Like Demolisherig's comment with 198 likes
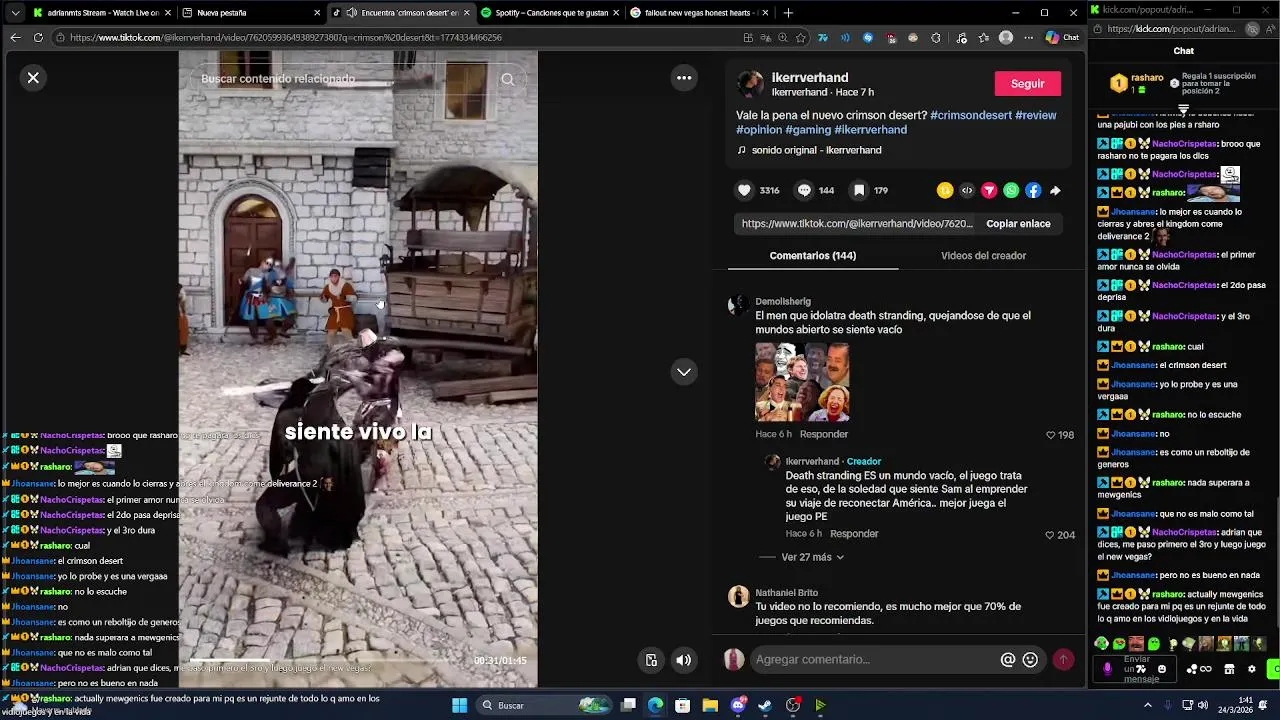The width and height of the screenshot is (1280, 720). pyautogui.click(x=1050, y=435)
